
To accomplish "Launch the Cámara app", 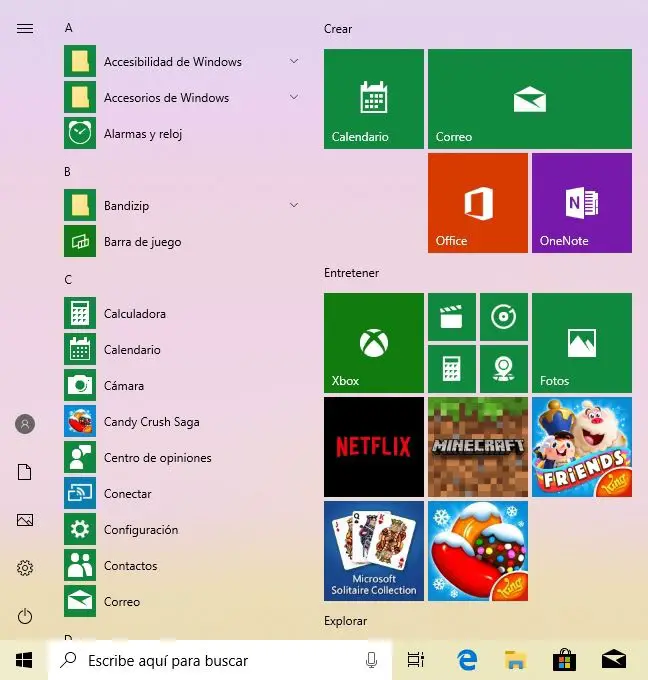I will click(182, 385).
